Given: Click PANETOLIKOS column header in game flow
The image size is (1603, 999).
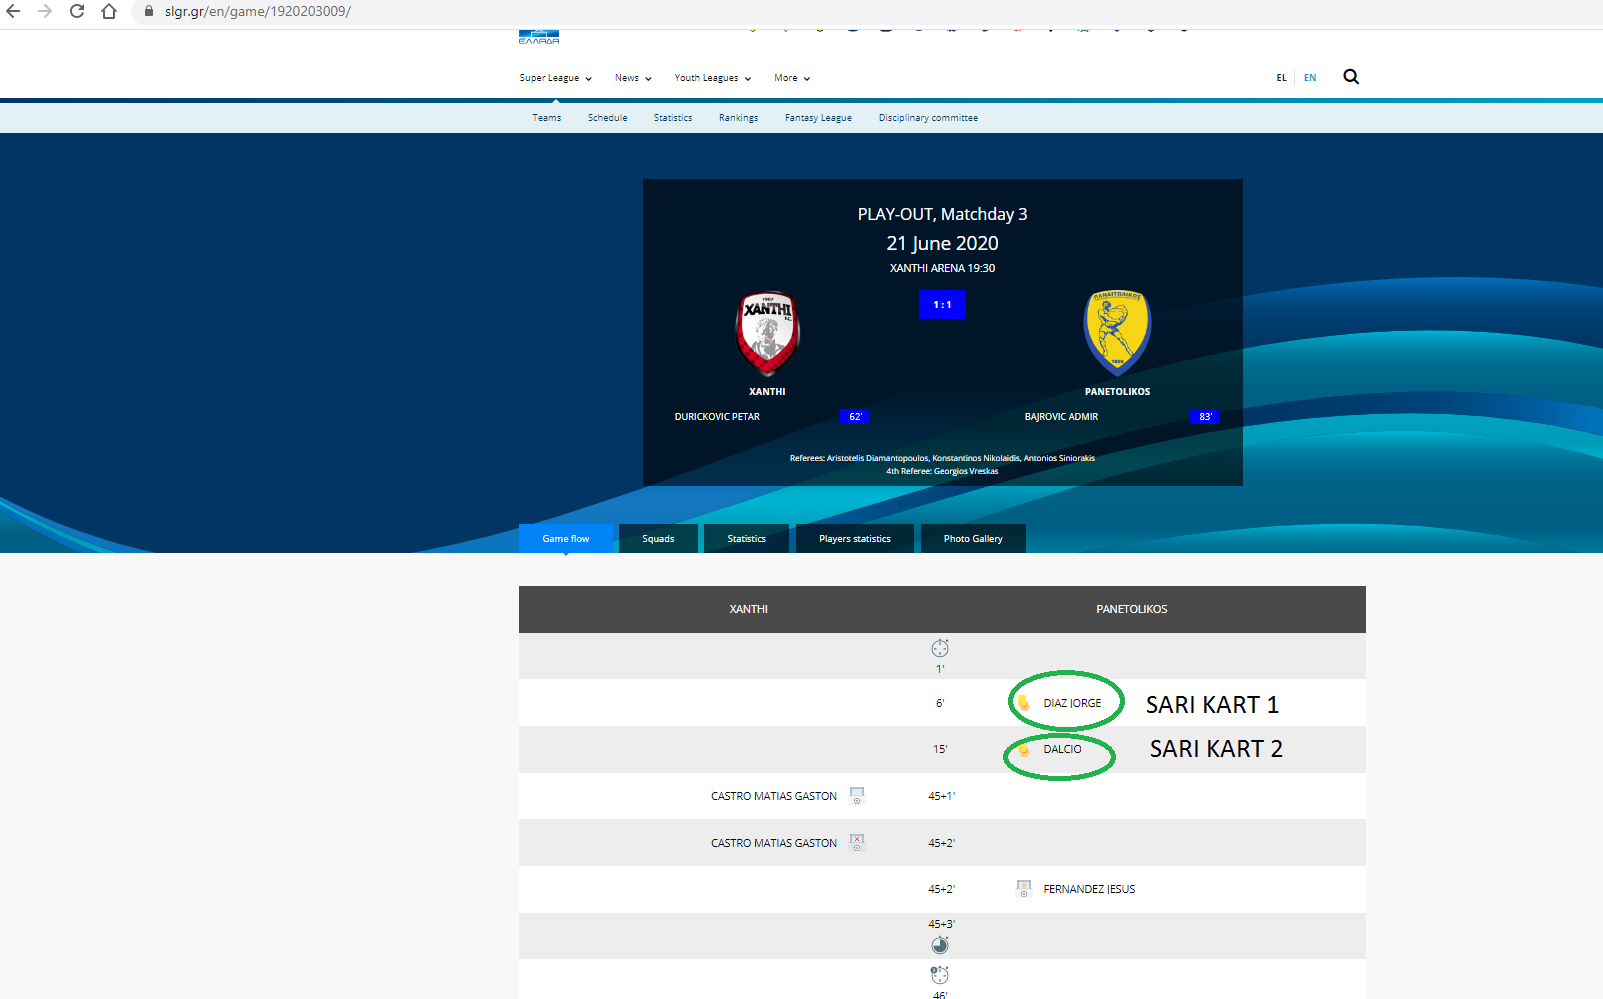Looking at the screenshot, I should pos(1132,609).
